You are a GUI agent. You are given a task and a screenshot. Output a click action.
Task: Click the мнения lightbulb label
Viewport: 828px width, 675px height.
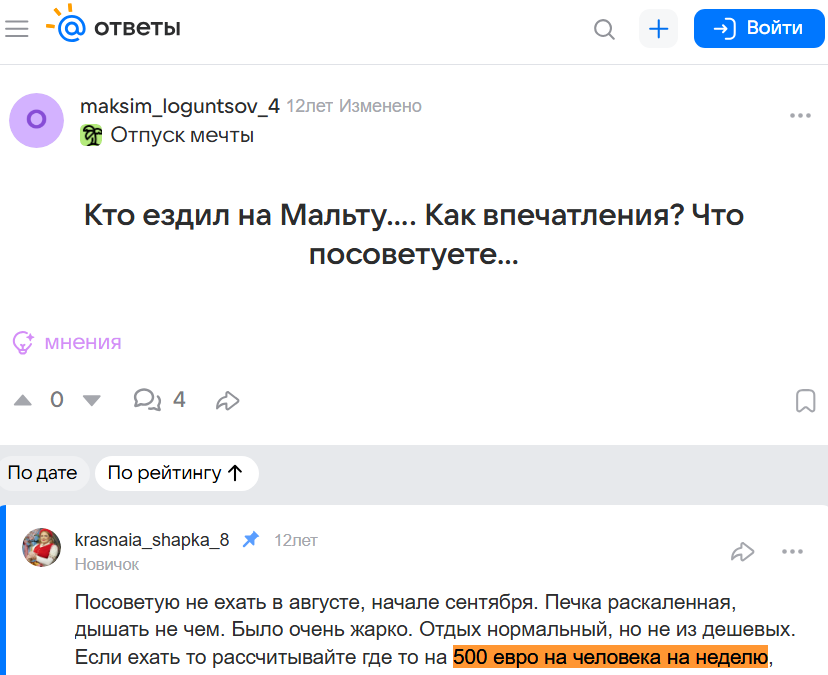pos(67,342)
